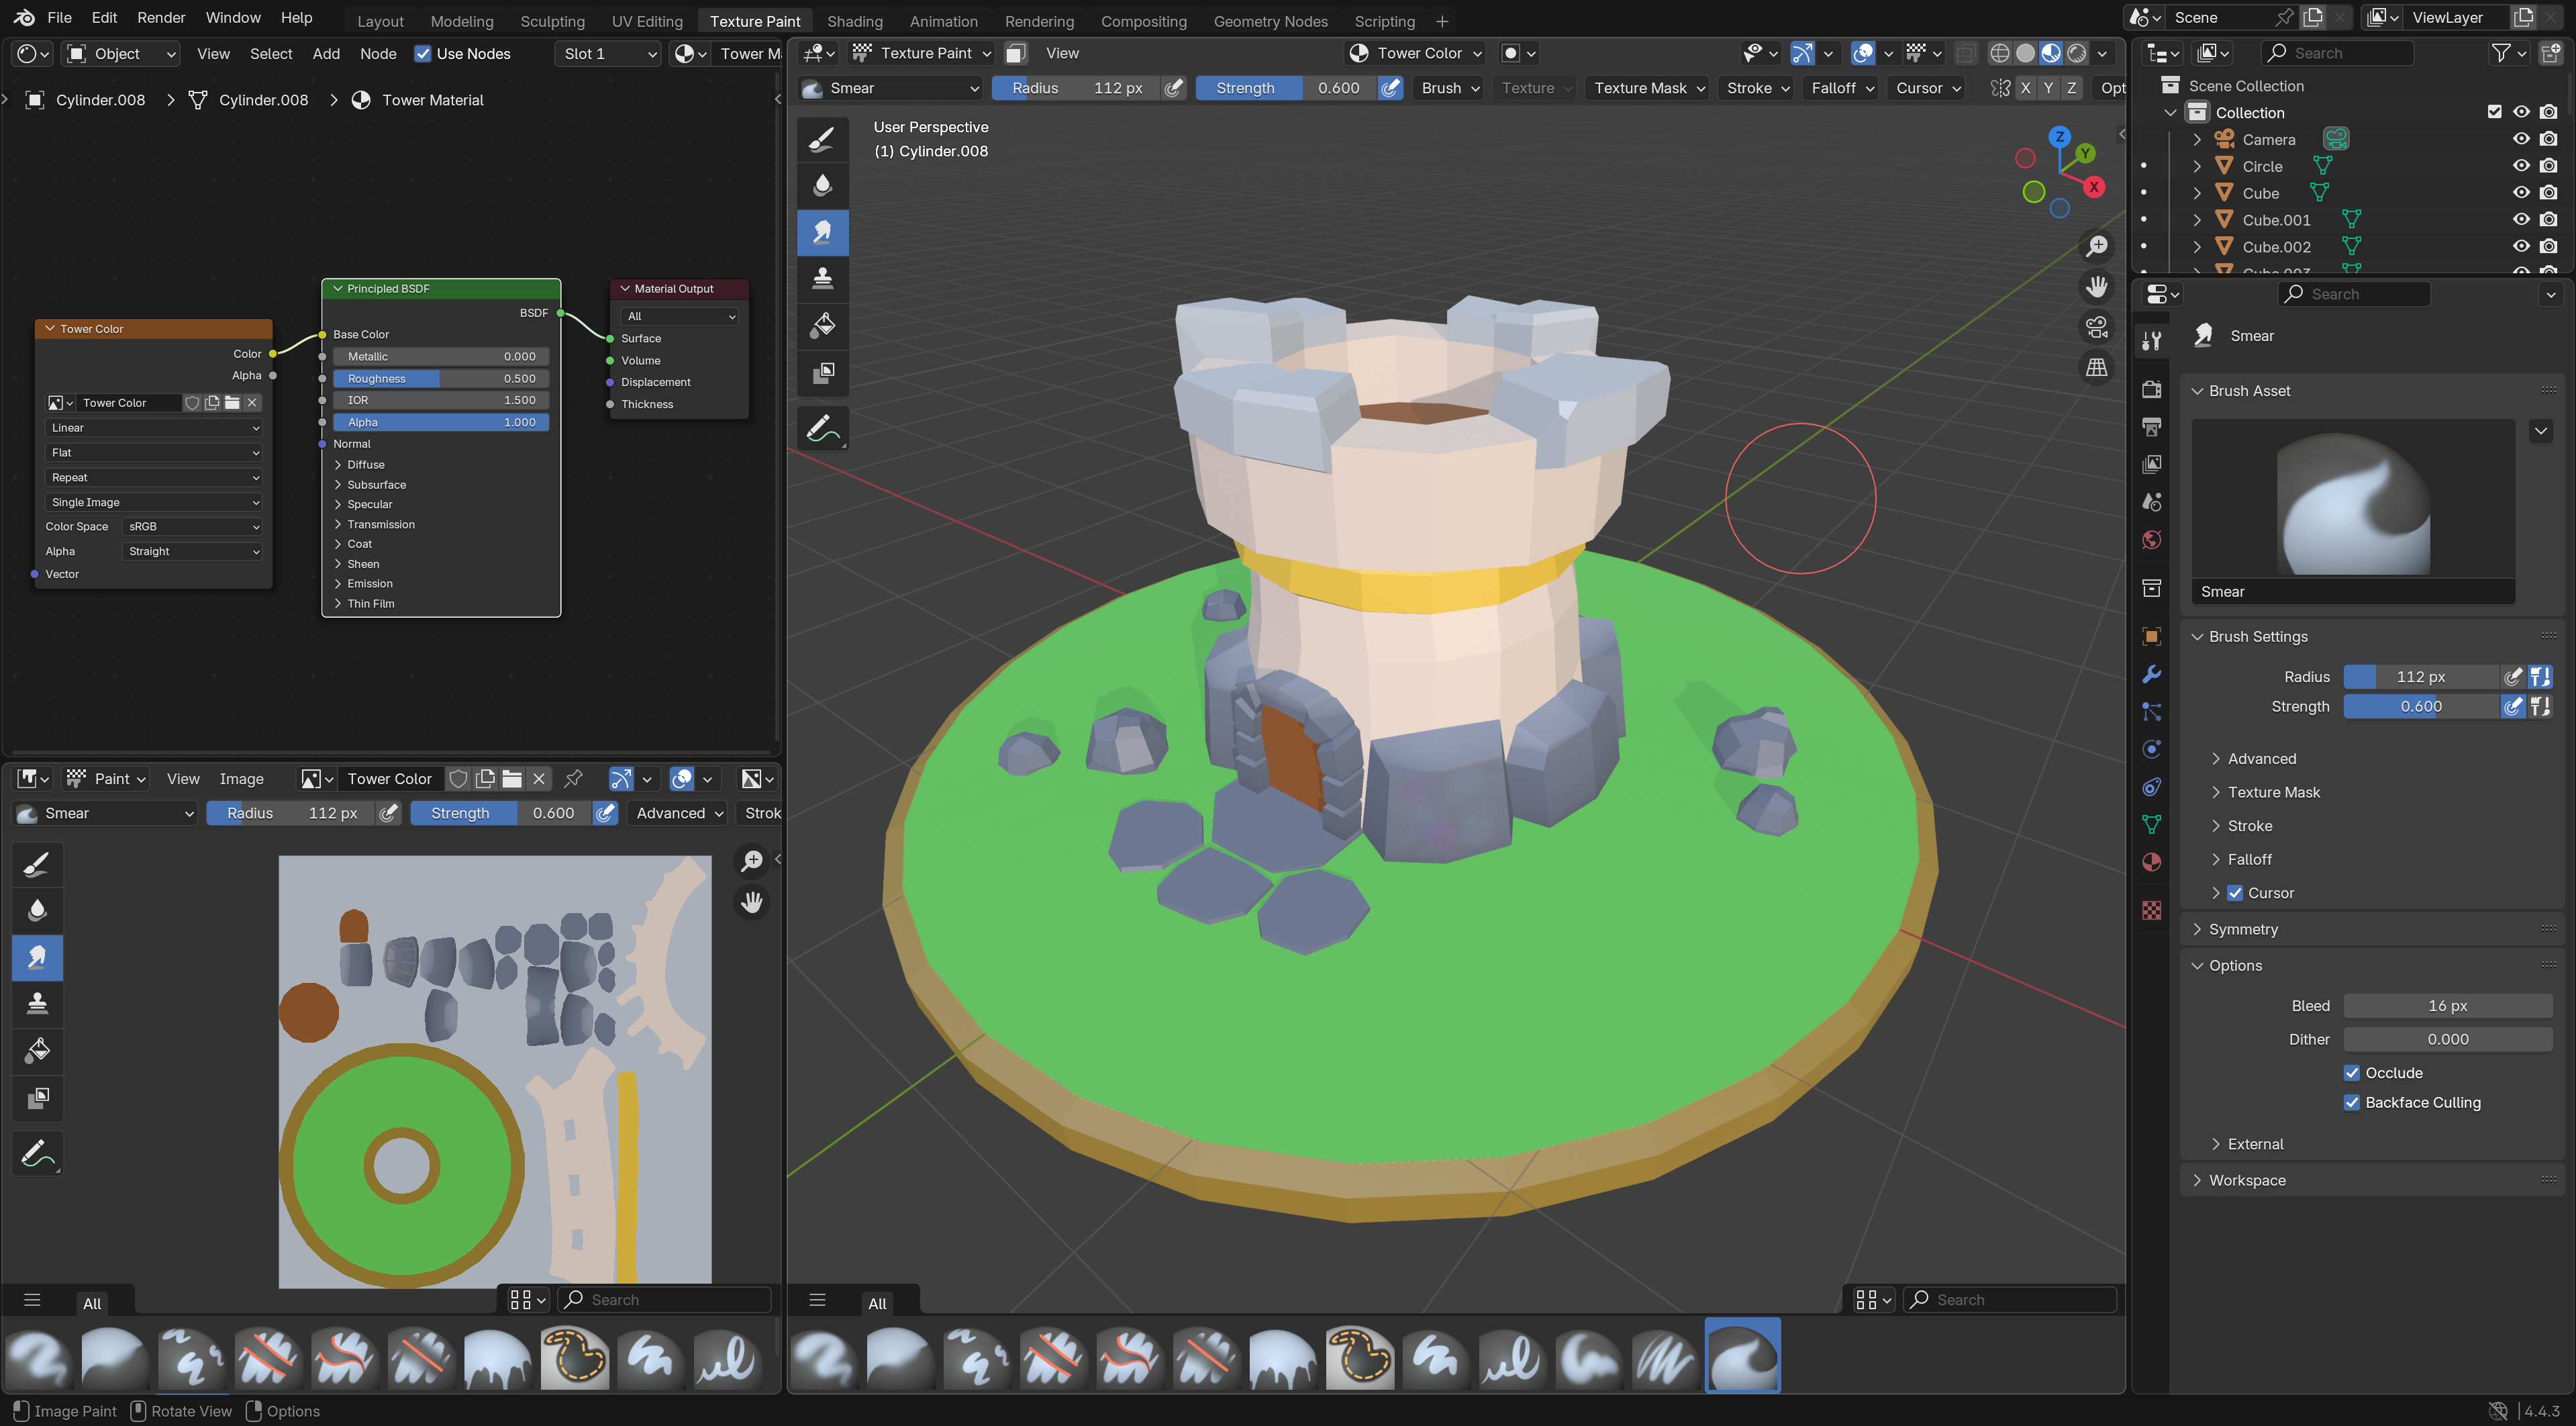This screenshot has width=2576, height=1426.
Task: Select the Fill tool in 3D viewport toolbar
Action: click(x=822, y=325)
